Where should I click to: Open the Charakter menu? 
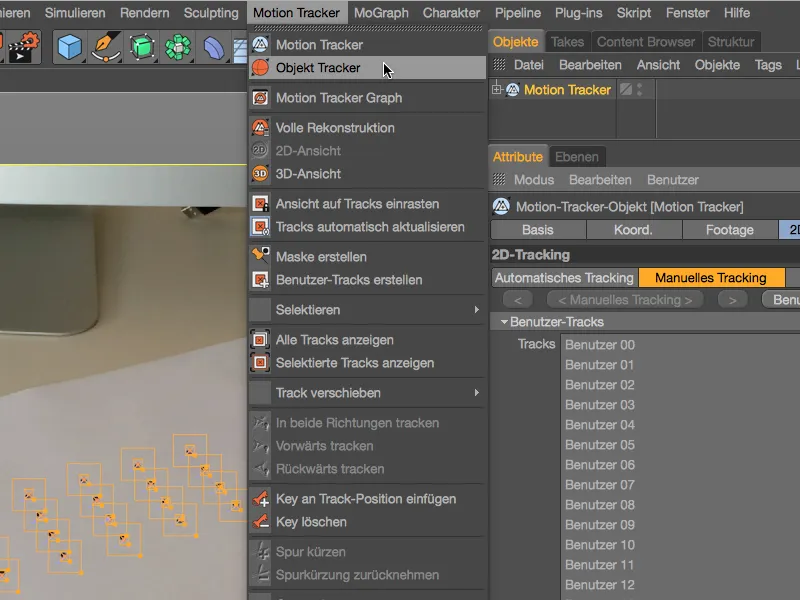tap(451, 13)
